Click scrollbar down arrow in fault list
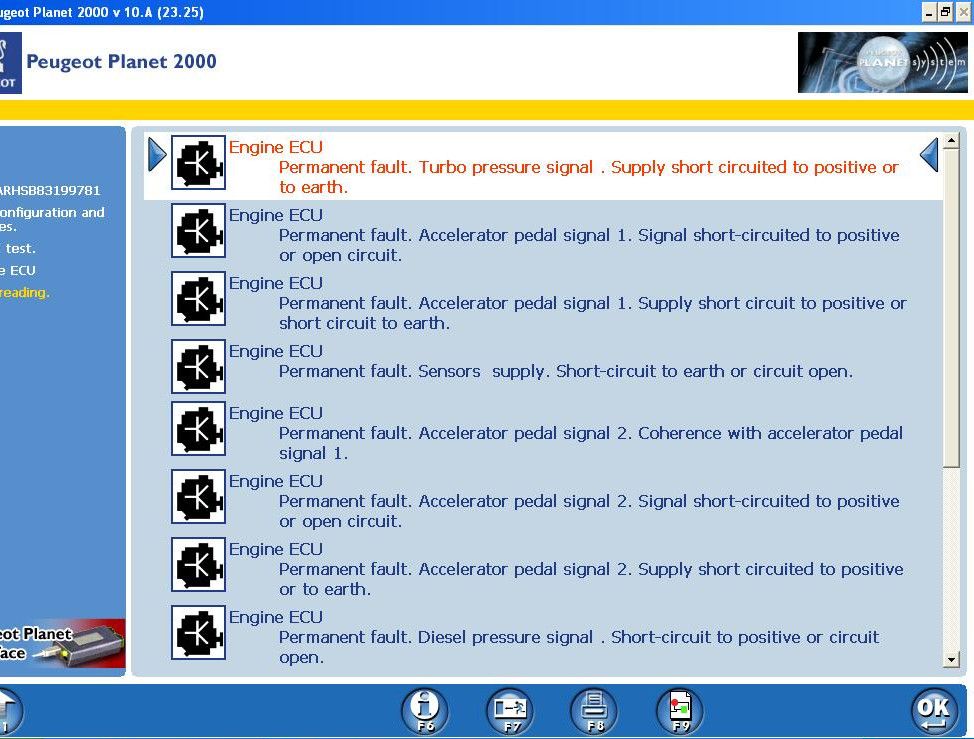Screen dimensions: 974x739 951,660
